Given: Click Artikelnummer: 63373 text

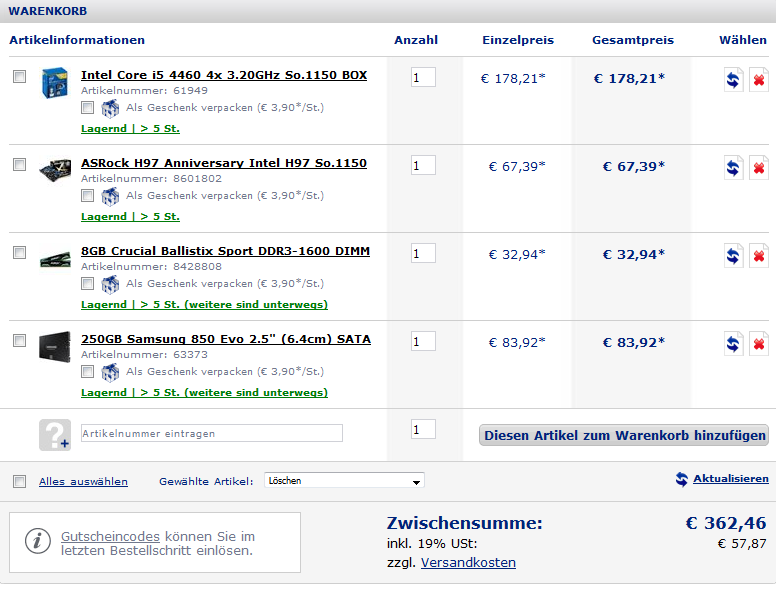Looking at the screenshot, I should (145, 355).
